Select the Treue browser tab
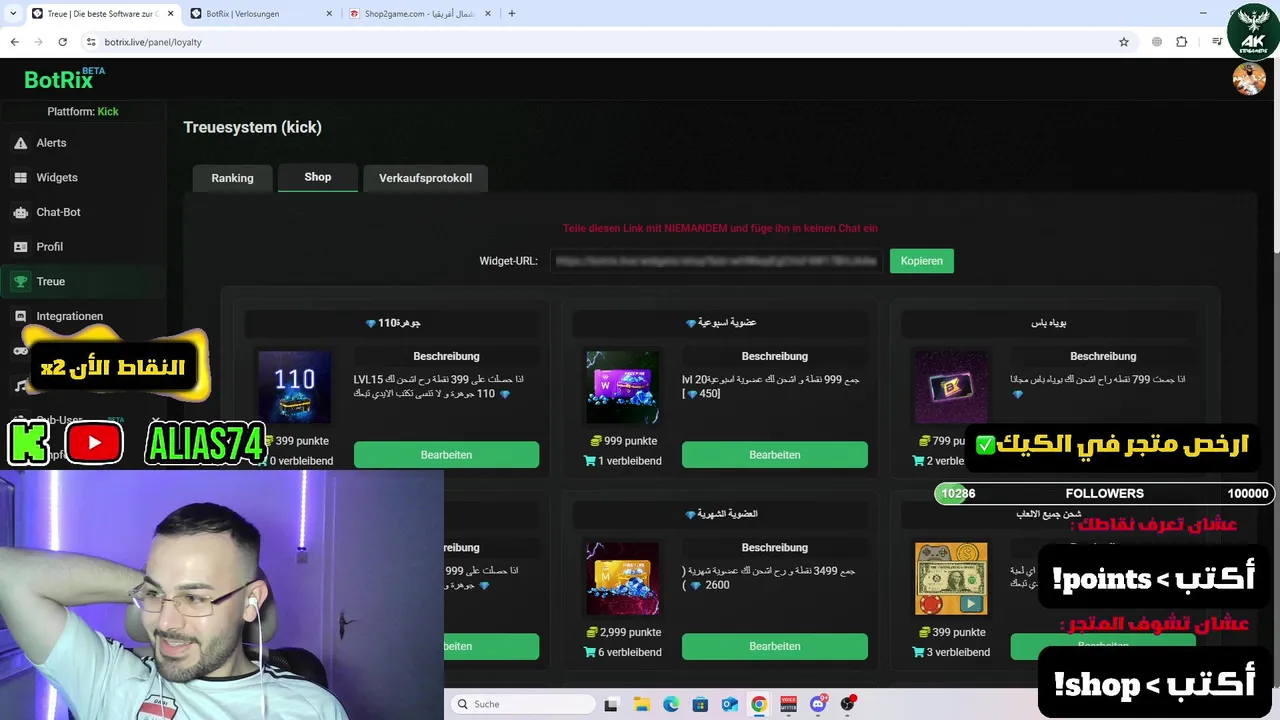The width and height of the screenshot is (1280, 720). click(x=100, y=14)
